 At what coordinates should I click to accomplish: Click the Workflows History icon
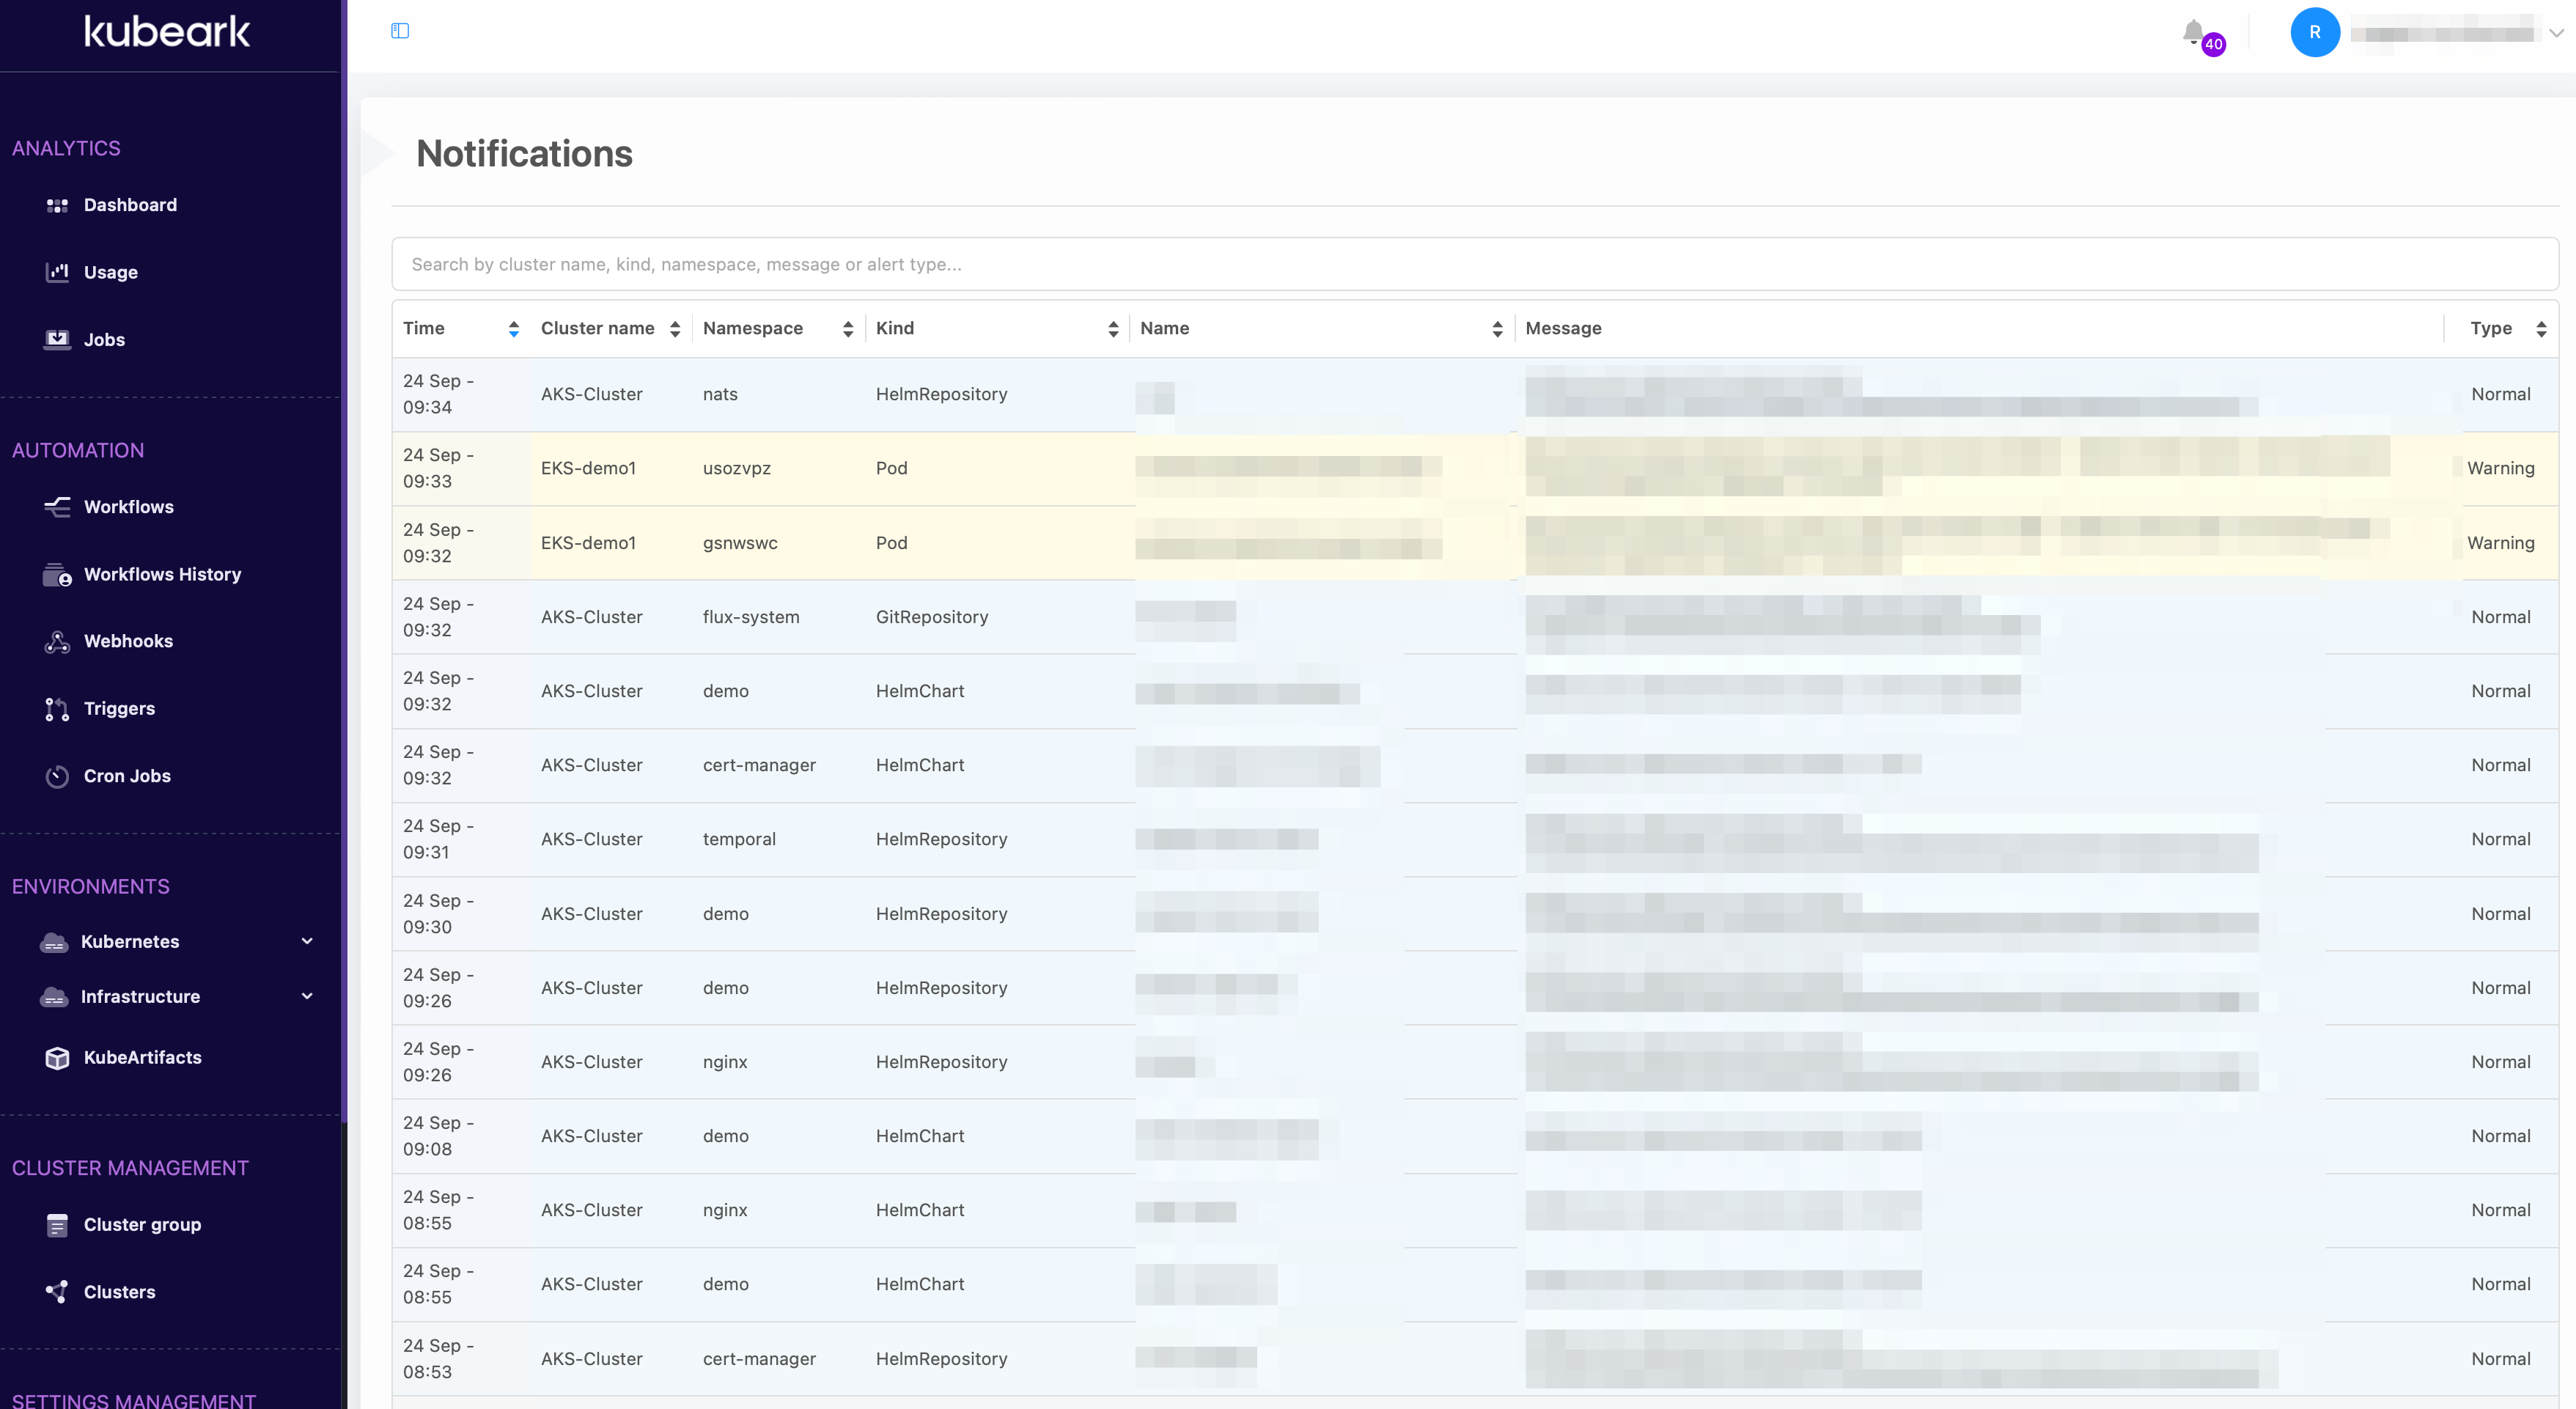[57, 575]
